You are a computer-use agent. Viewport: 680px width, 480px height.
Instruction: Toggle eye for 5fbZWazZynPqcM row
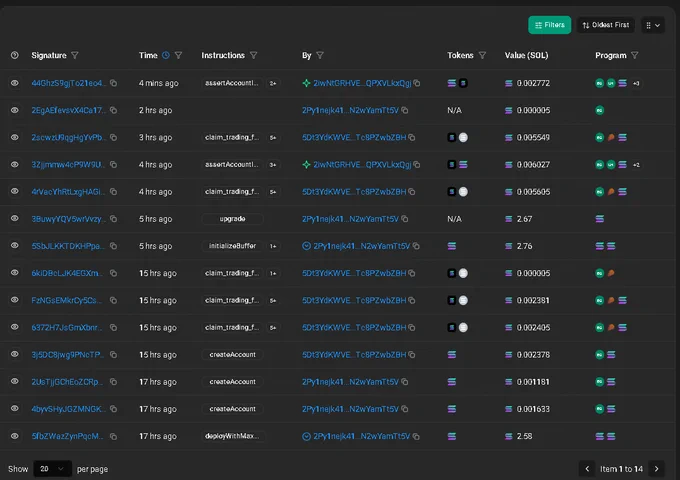point(15,436)
